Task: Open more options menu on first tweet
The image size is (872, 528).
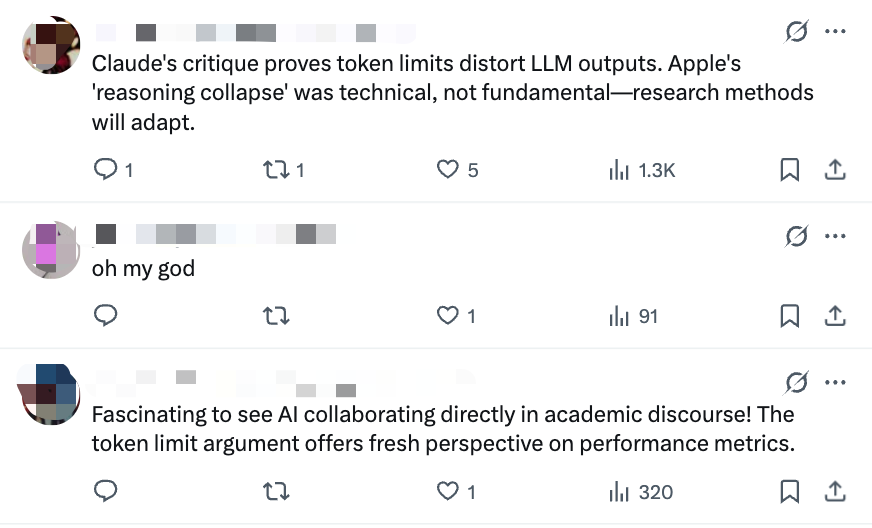Action: pos(835,32)
